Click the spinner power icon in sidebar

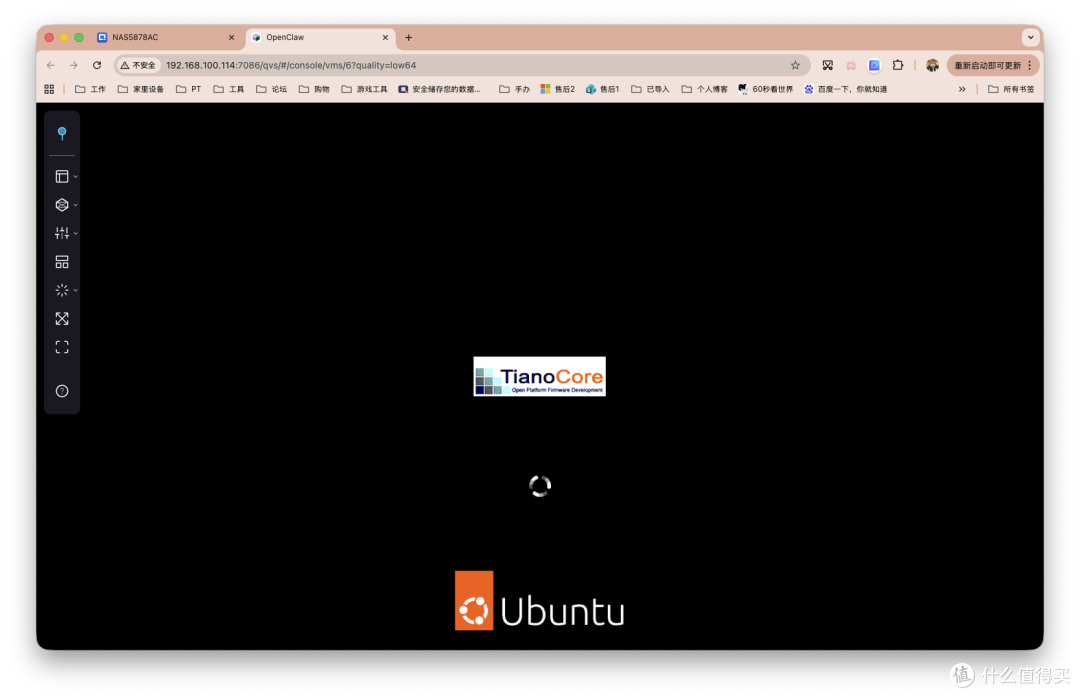[62, 290]
